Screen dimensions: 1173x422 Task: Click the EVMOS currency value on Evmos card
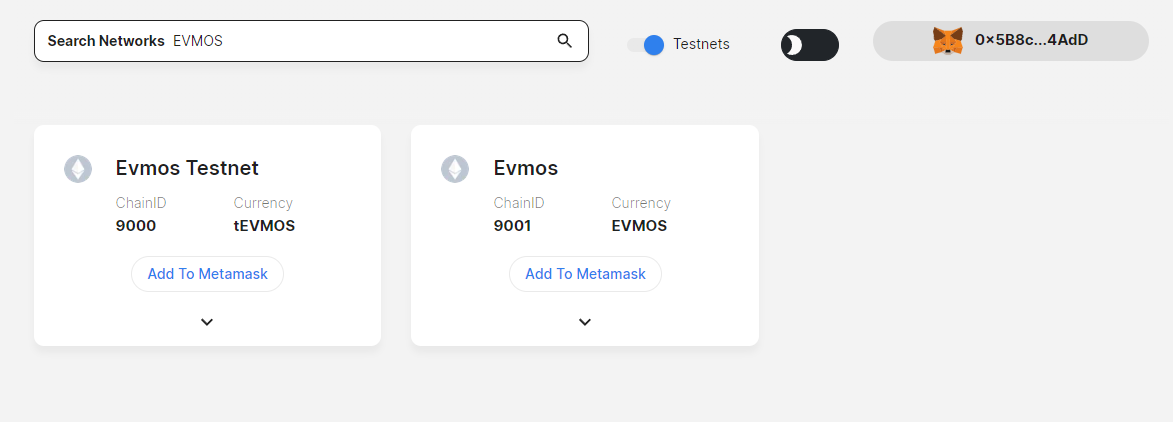639,226
